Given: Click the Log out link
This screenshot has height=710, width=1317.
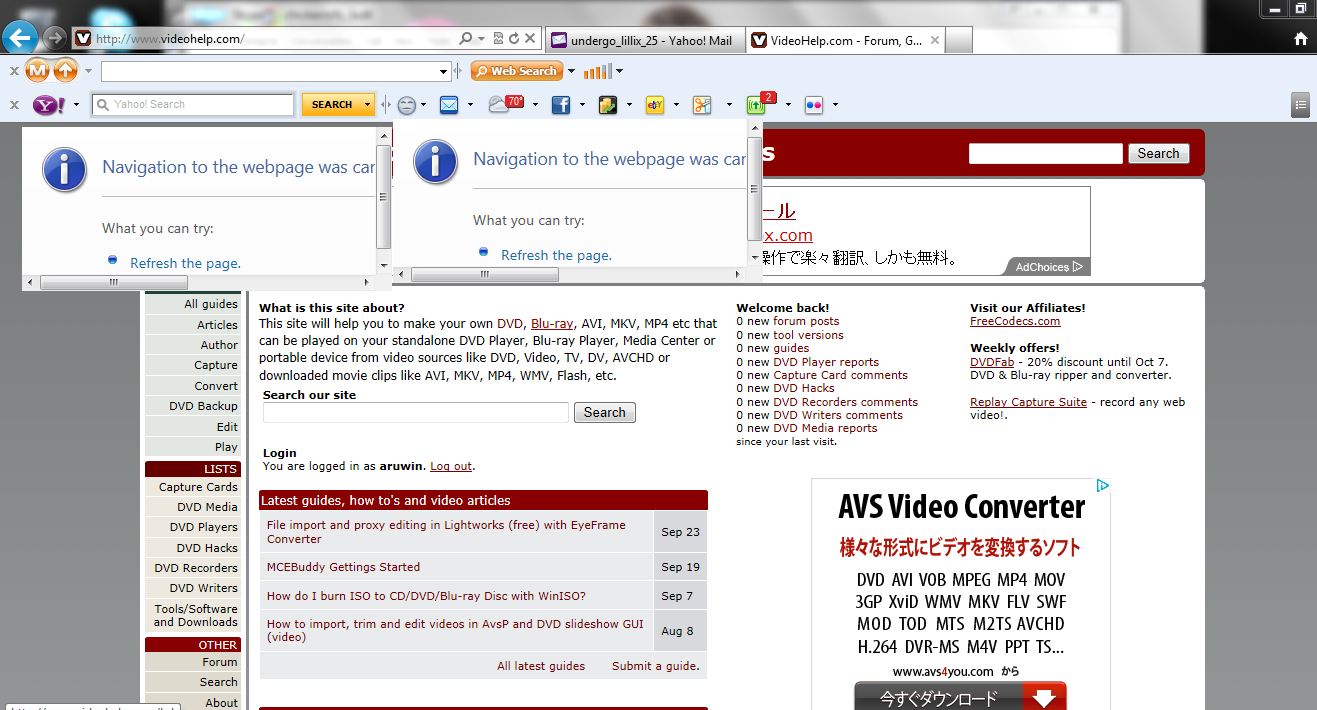Looking at the screenshot, I should coord(451,466).
